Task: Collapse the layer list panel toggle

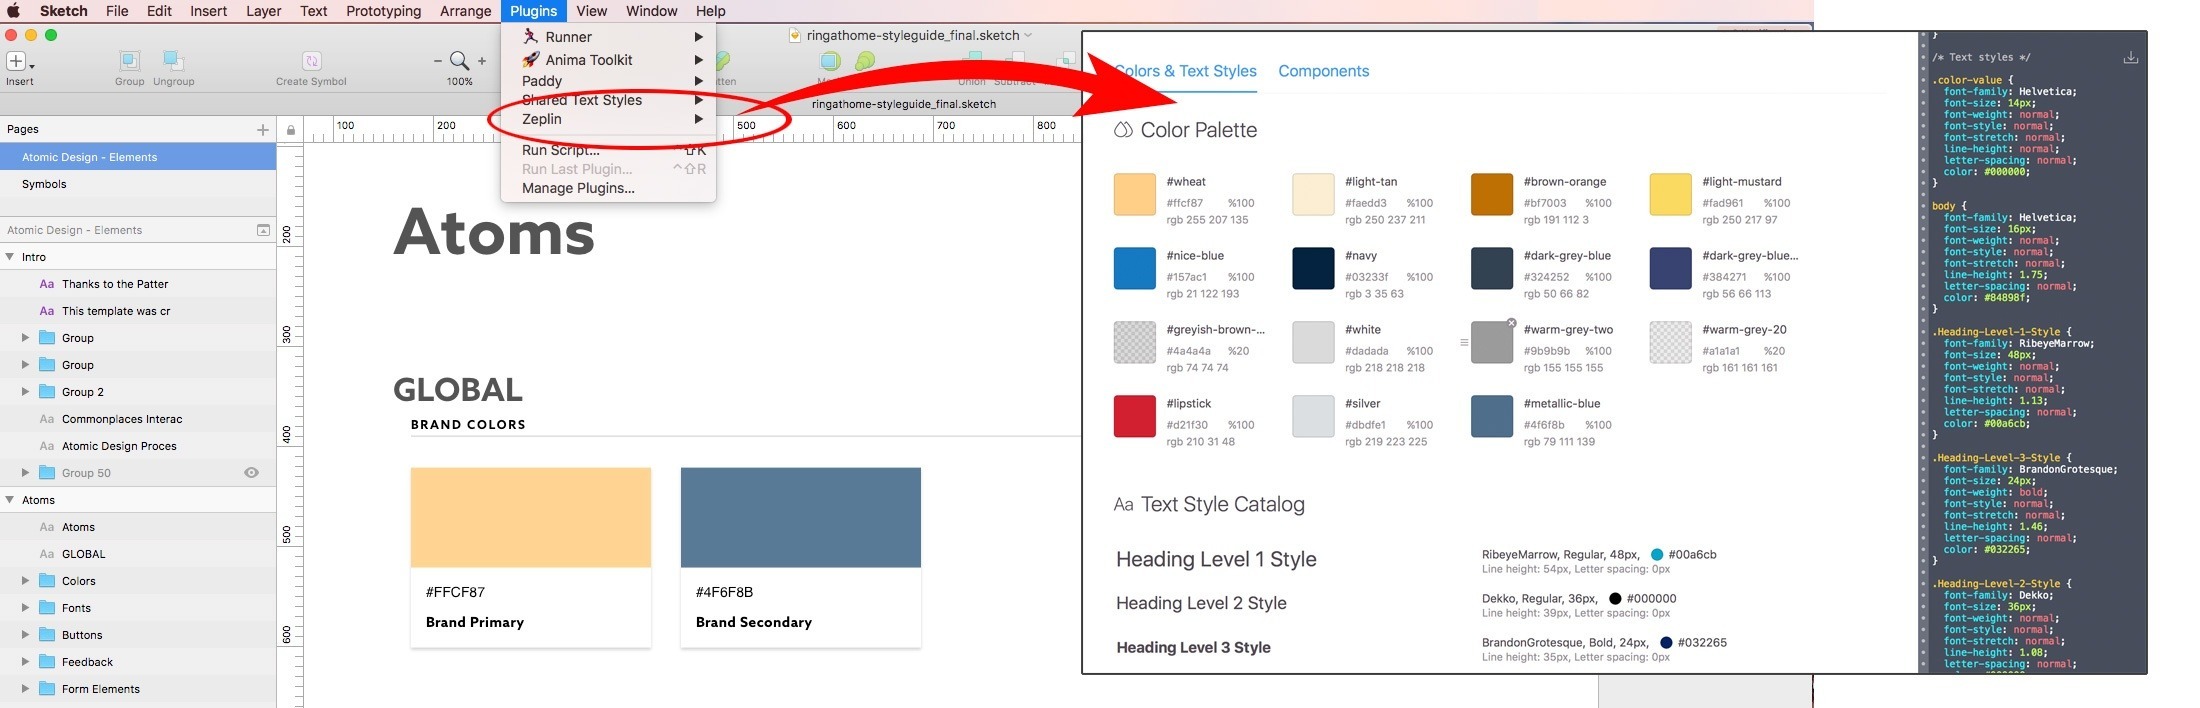Action: (x=263, y=230)
